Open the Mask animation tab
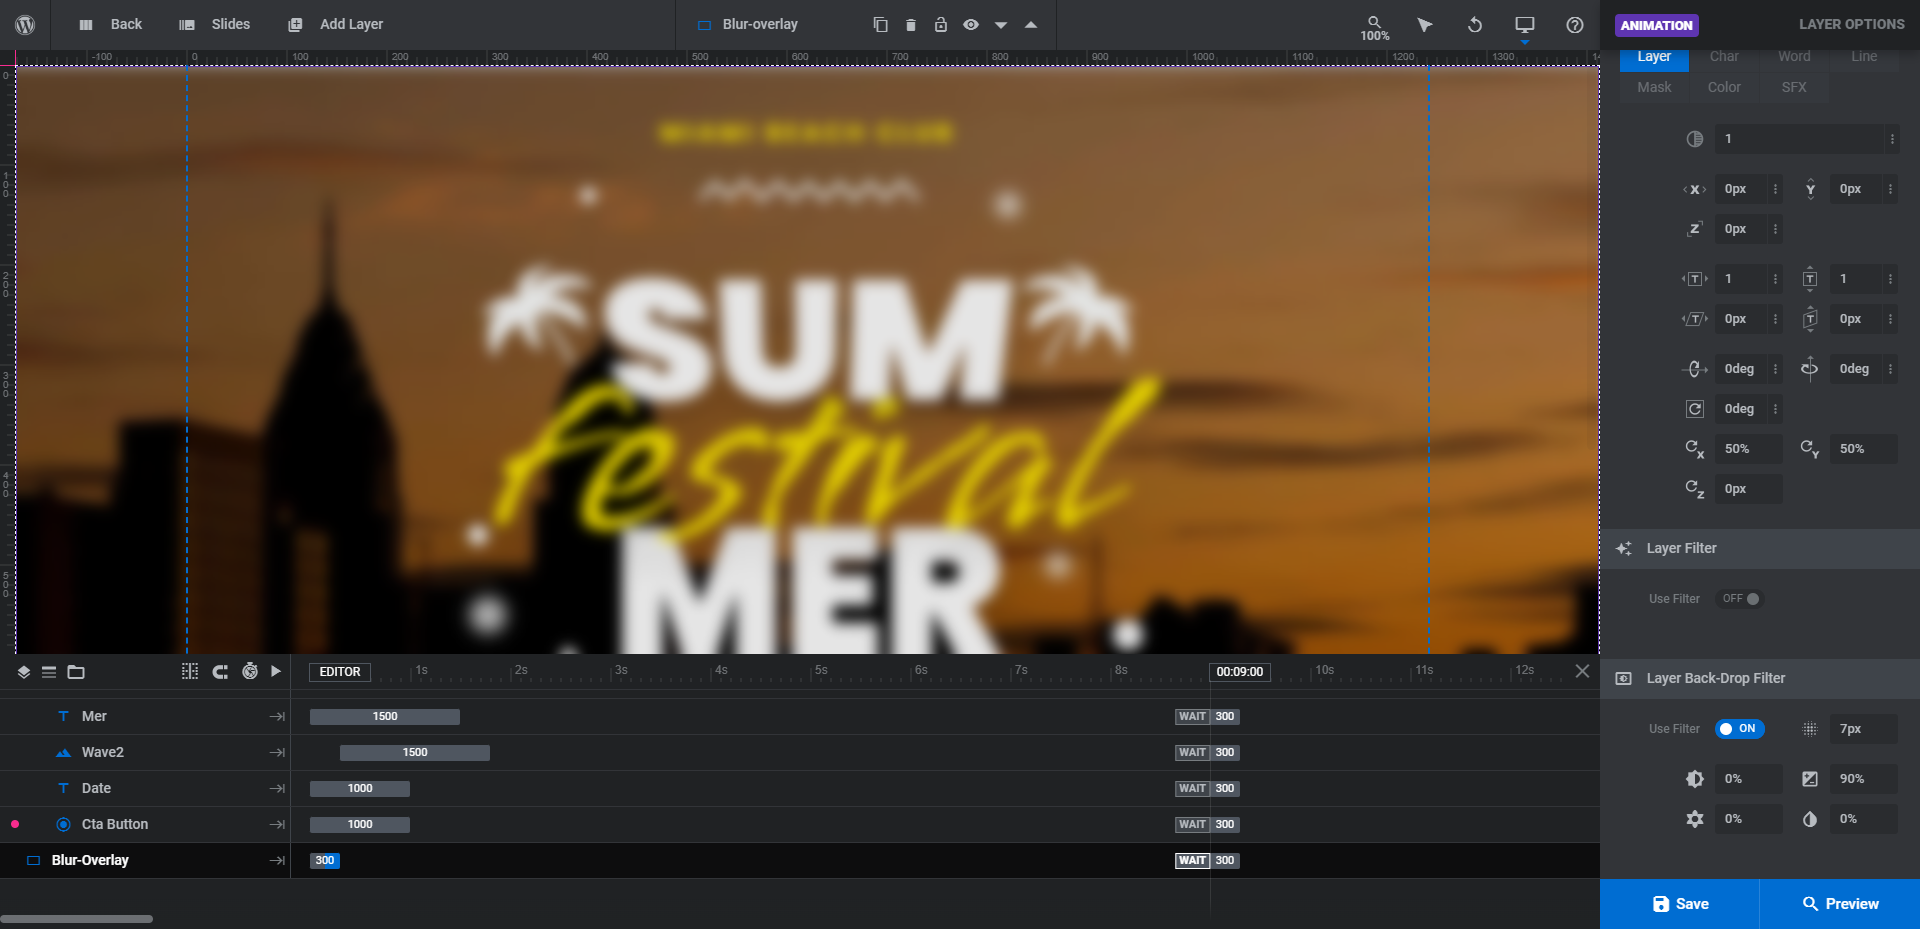Screen dimensions: 1920x929 point(1654,87)
